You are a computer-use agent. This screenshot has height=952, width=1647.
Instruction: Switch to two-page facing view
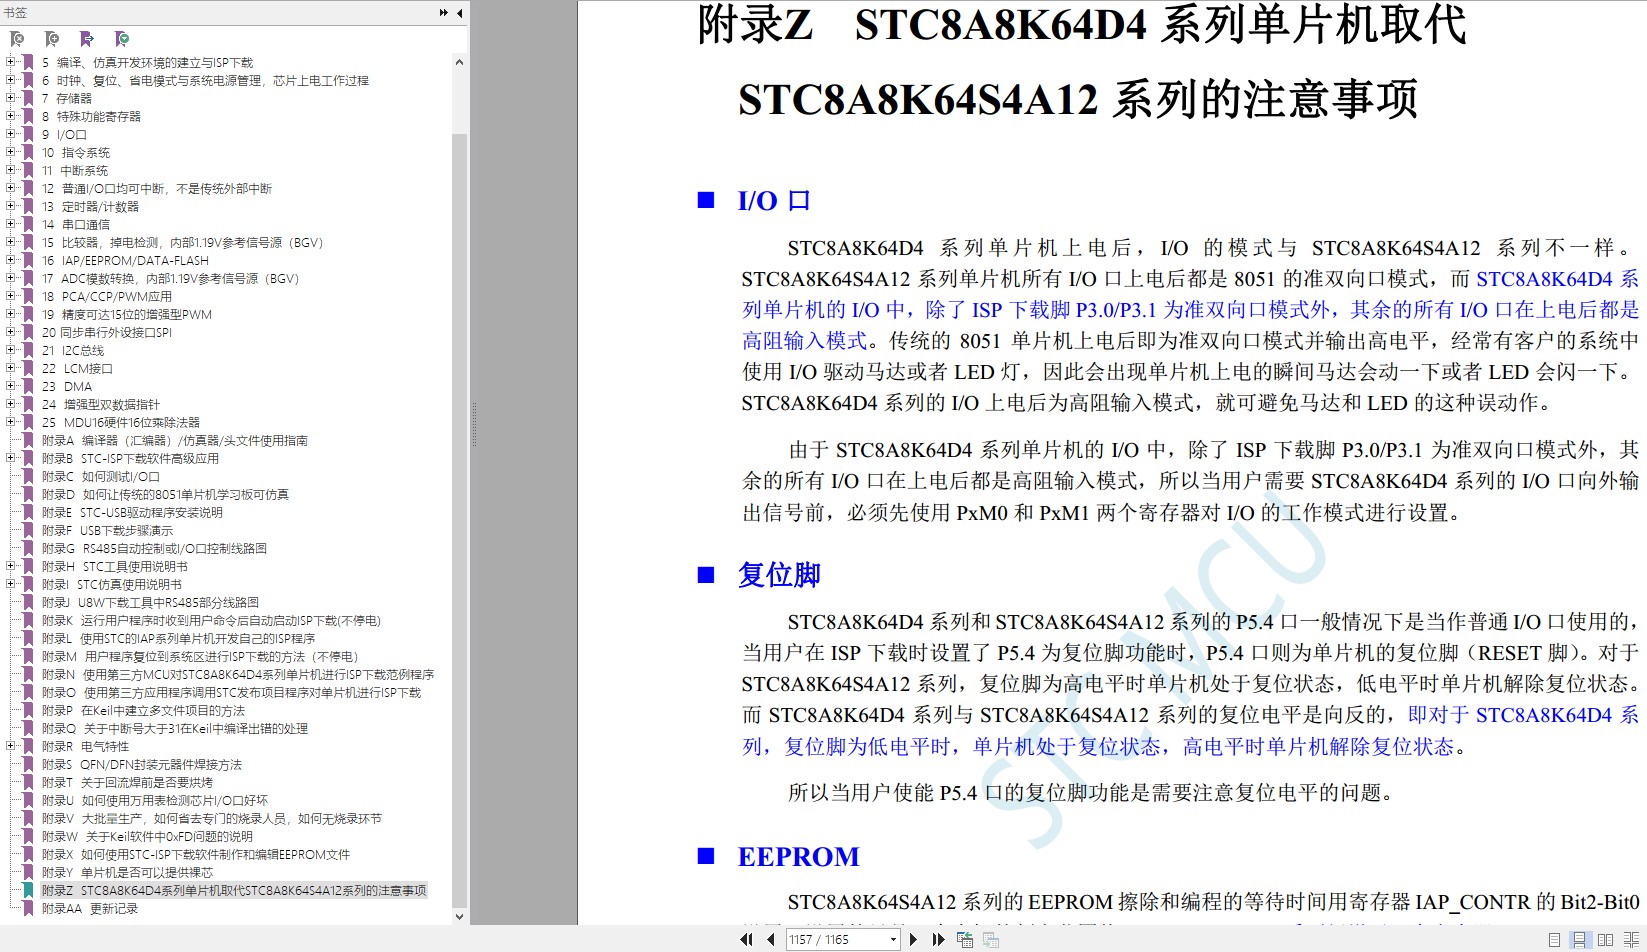point(1606,939)
